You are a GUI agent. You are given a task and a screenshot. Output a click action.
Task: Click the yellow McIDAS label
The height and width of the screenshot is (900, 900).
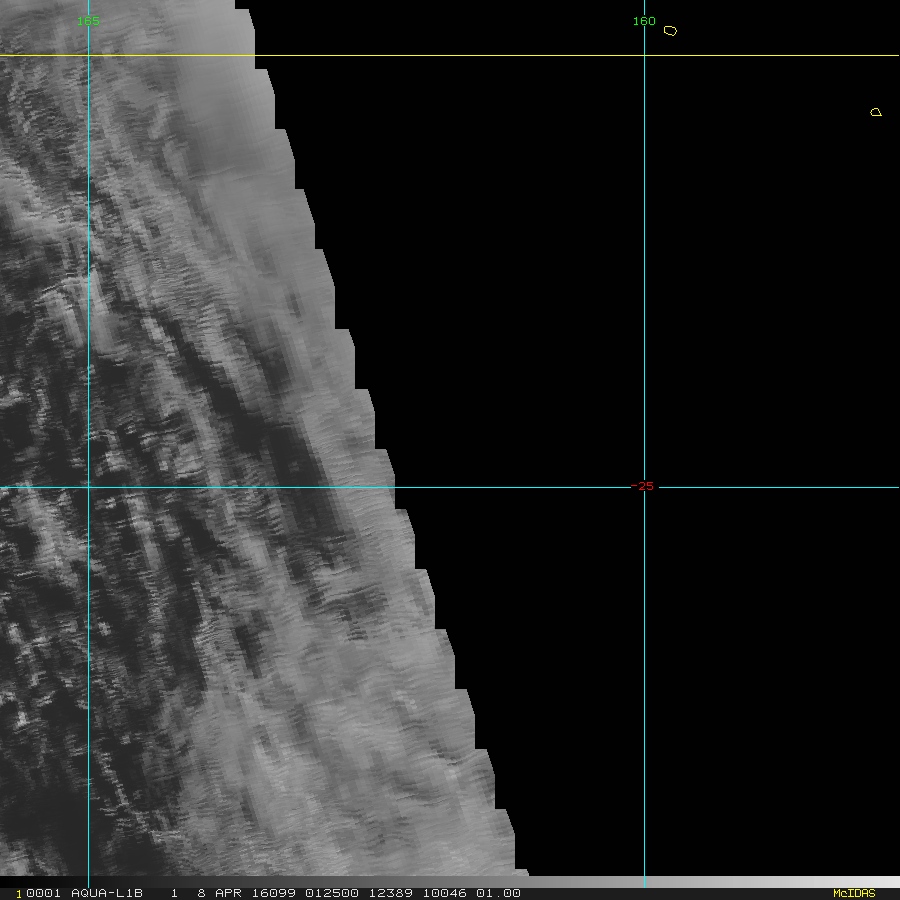click(x=854, y=893)
